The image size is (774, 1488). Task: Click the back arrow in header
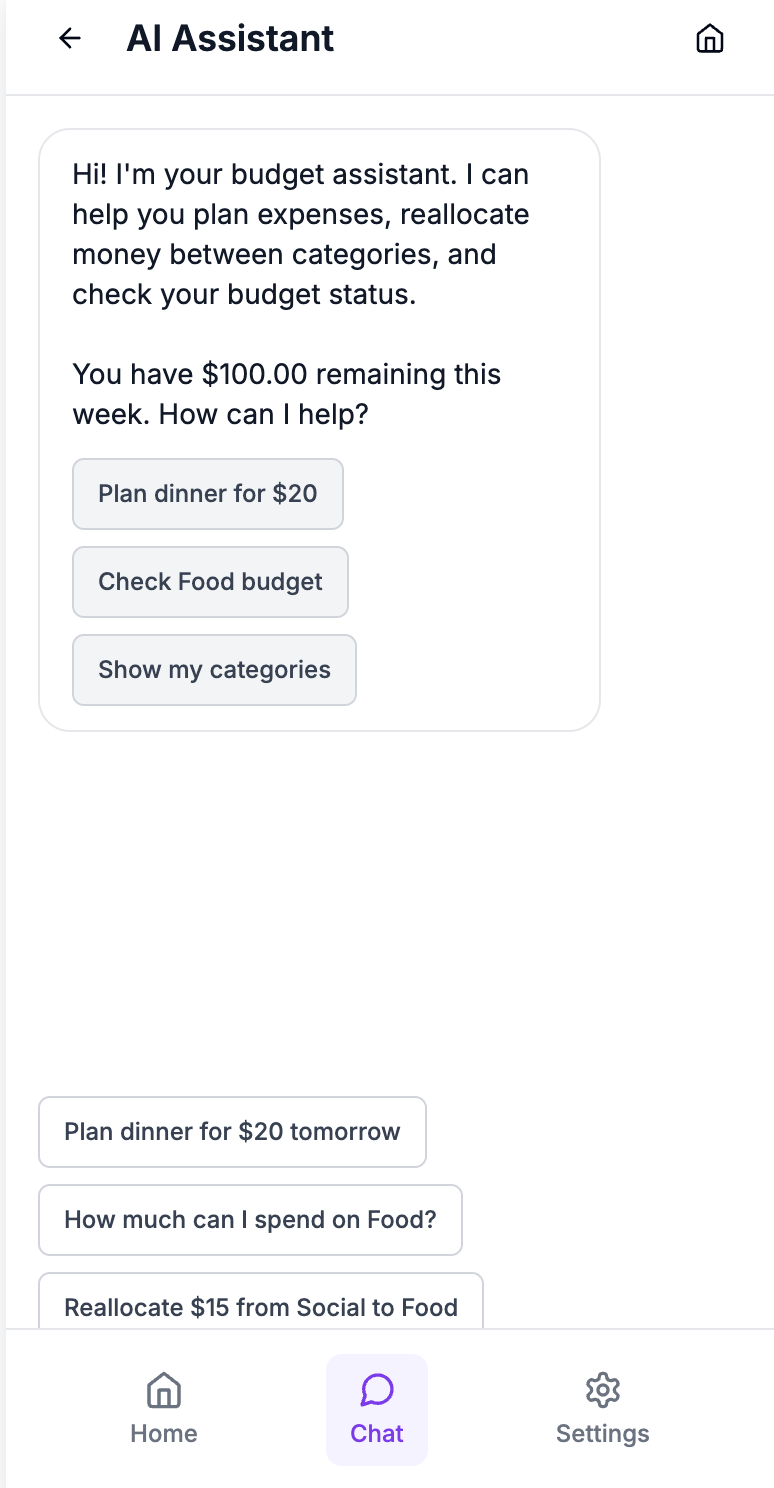click(x=69, y=39)
